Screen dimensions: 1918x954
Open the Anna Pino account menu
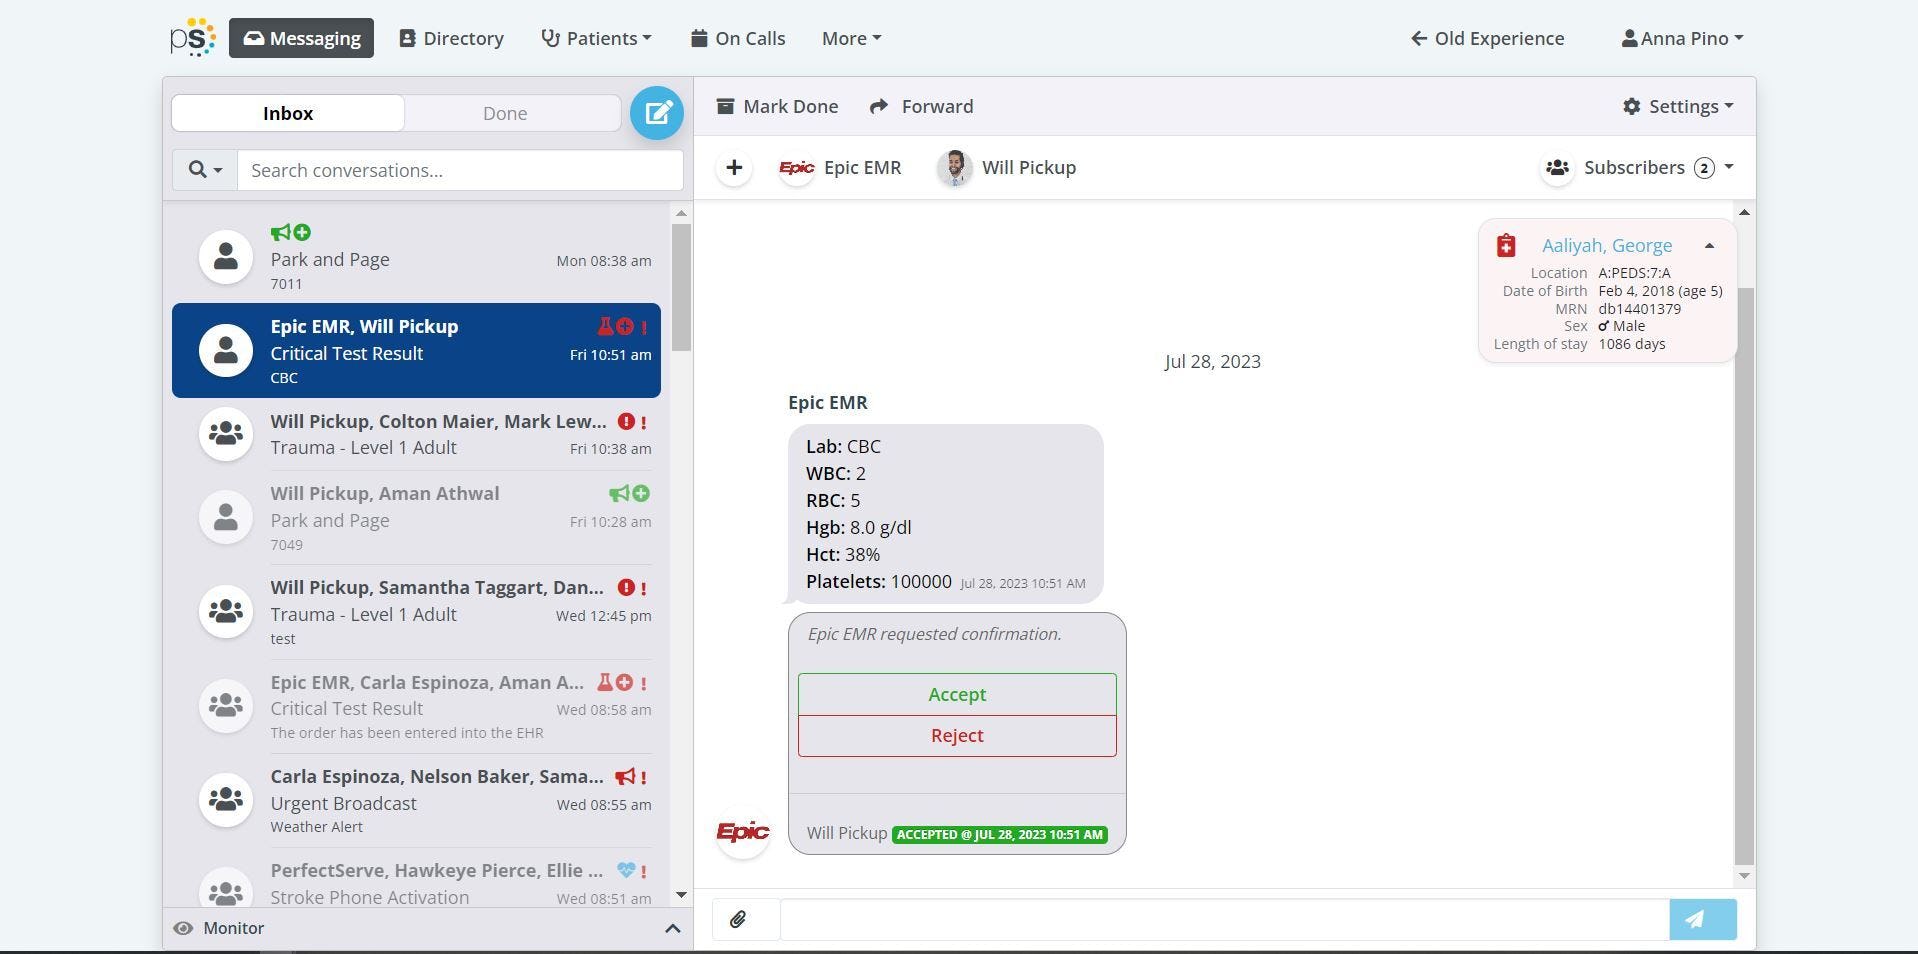click(x=1681, y=38)
